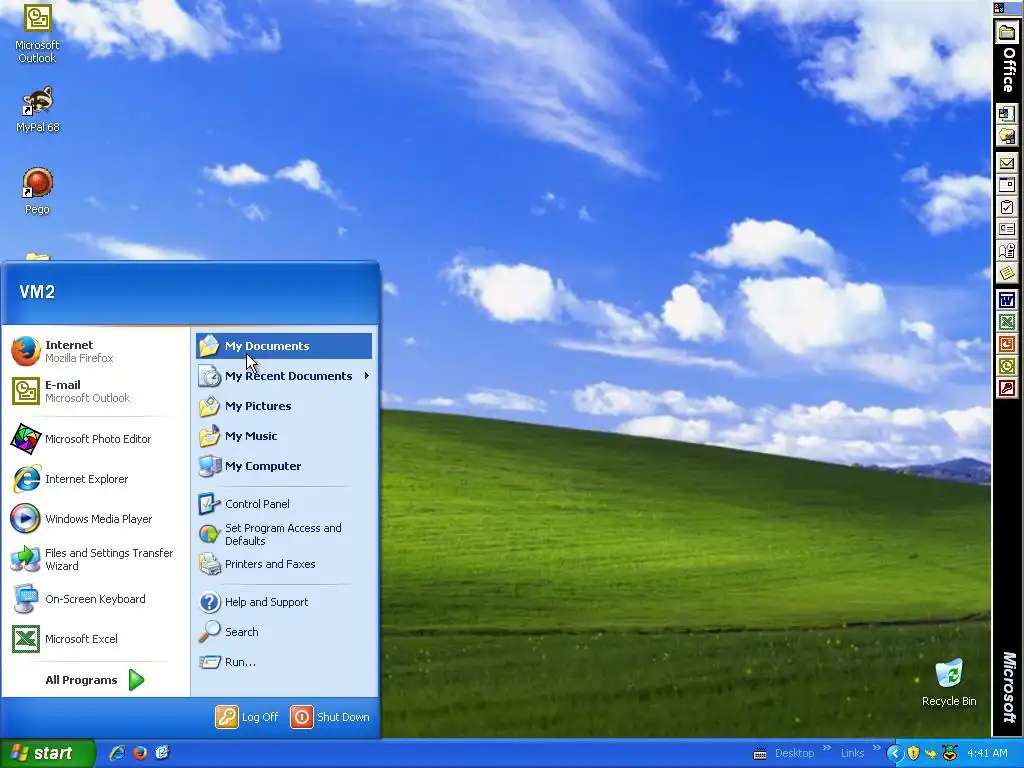Viewport: 1024px width, 768px height.
Task: Expand Desktop toolbar chevron in taskbar
Action: click(x=827, y=748)
